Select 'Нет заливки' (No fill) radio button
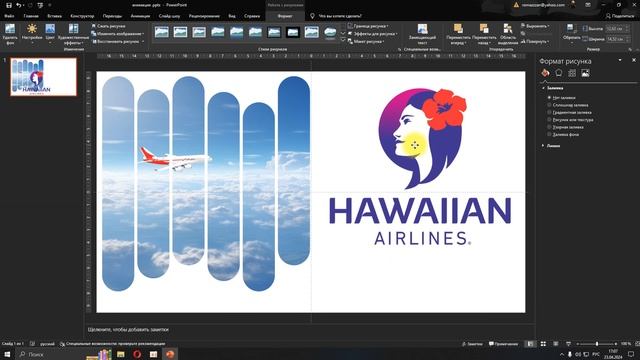Screen dimensions: 640x360 (549, 98)
